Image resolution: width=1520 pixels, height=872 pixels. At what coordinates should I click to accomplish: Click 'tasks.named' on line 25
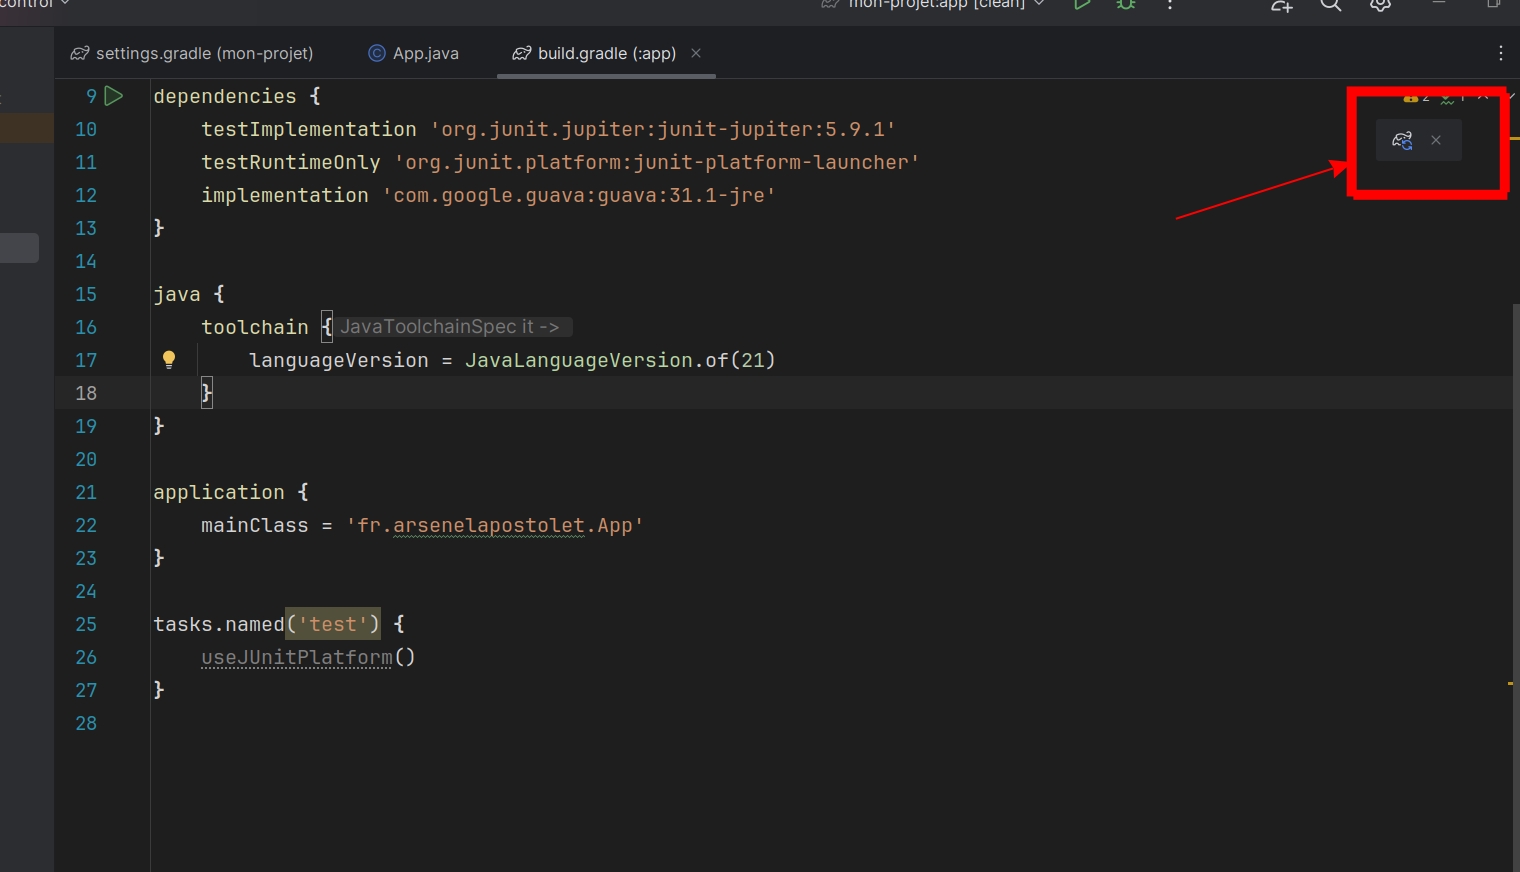(219, 624)
